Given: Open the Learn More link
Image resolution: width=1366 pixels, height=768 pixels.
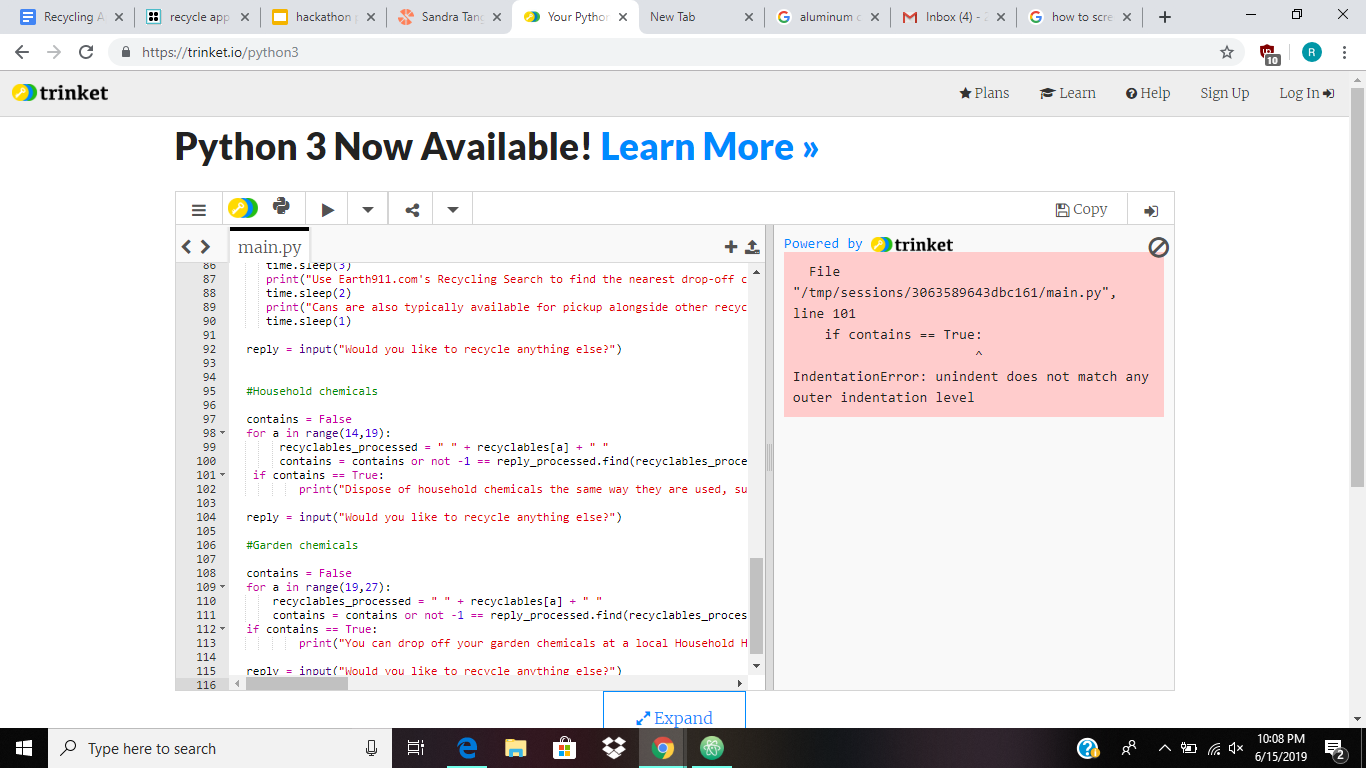Looking at the screenshot, I should tap(709, 147).
